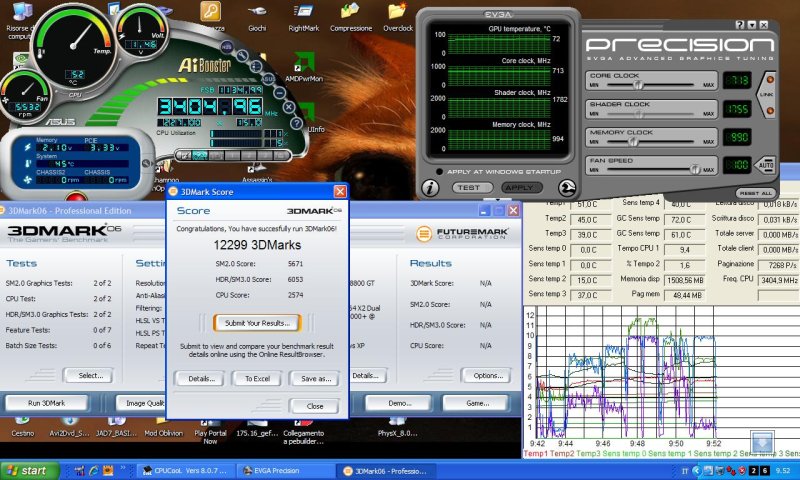The width and height of the screenshot is (800, 480).
Task: Click the Temp2 value field 45,0 C
Action: coord(590,220)
